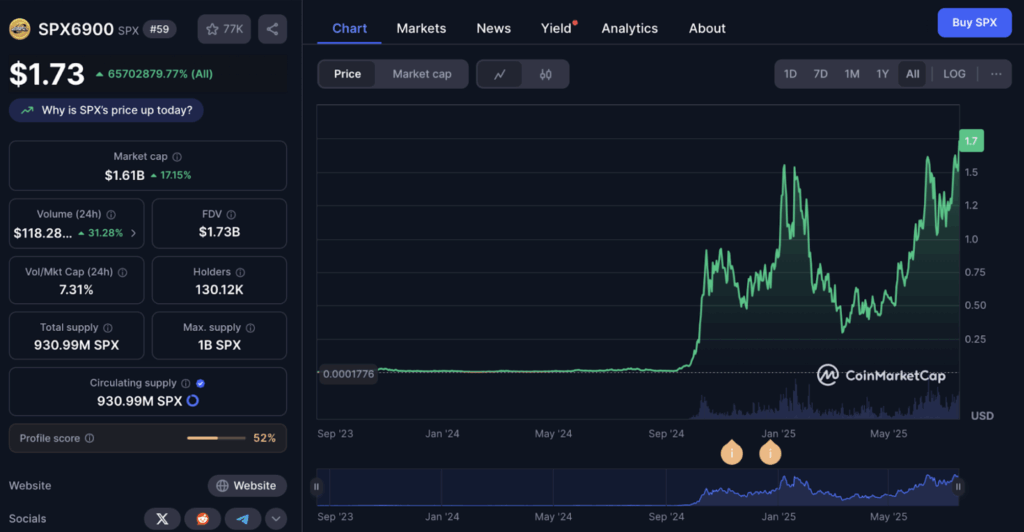Star SPX6900 to add to watchlist

click(224, 29)
